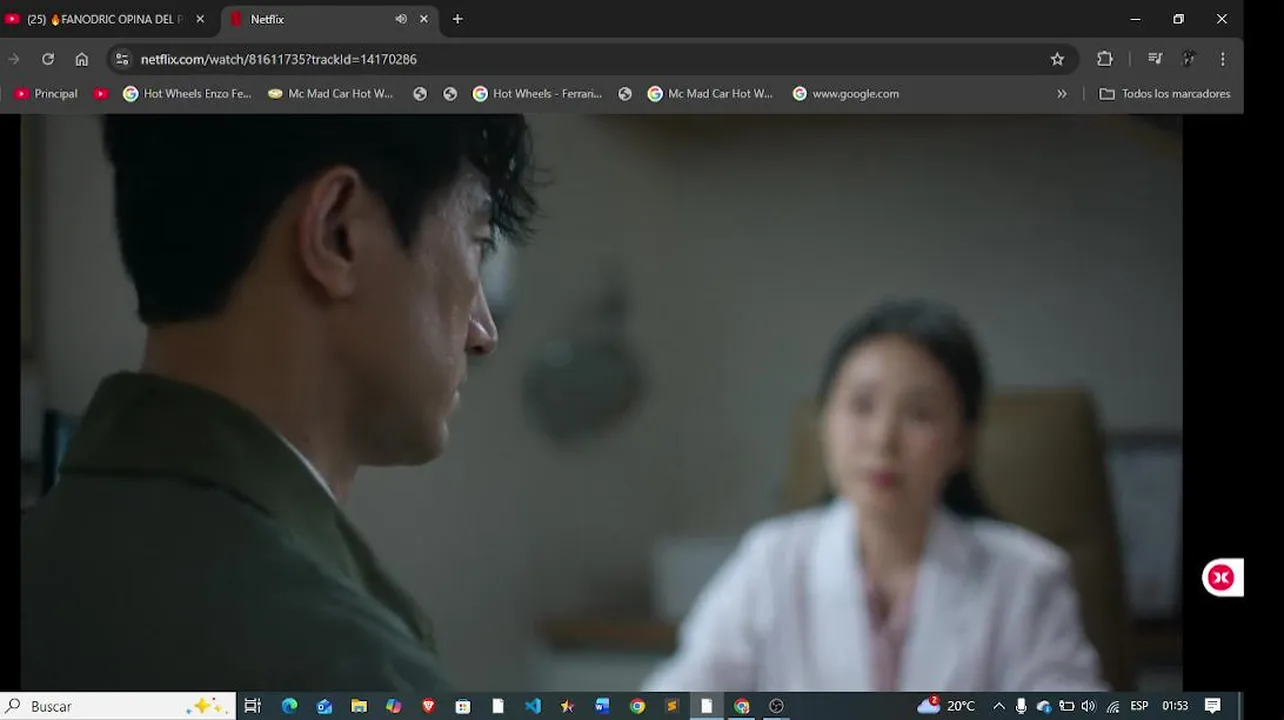The height and width of the screenshot is (720, 1284).
Task: Open Microsoft Store from taskbar
Action: pyautogui.click(x=463, y=706)
